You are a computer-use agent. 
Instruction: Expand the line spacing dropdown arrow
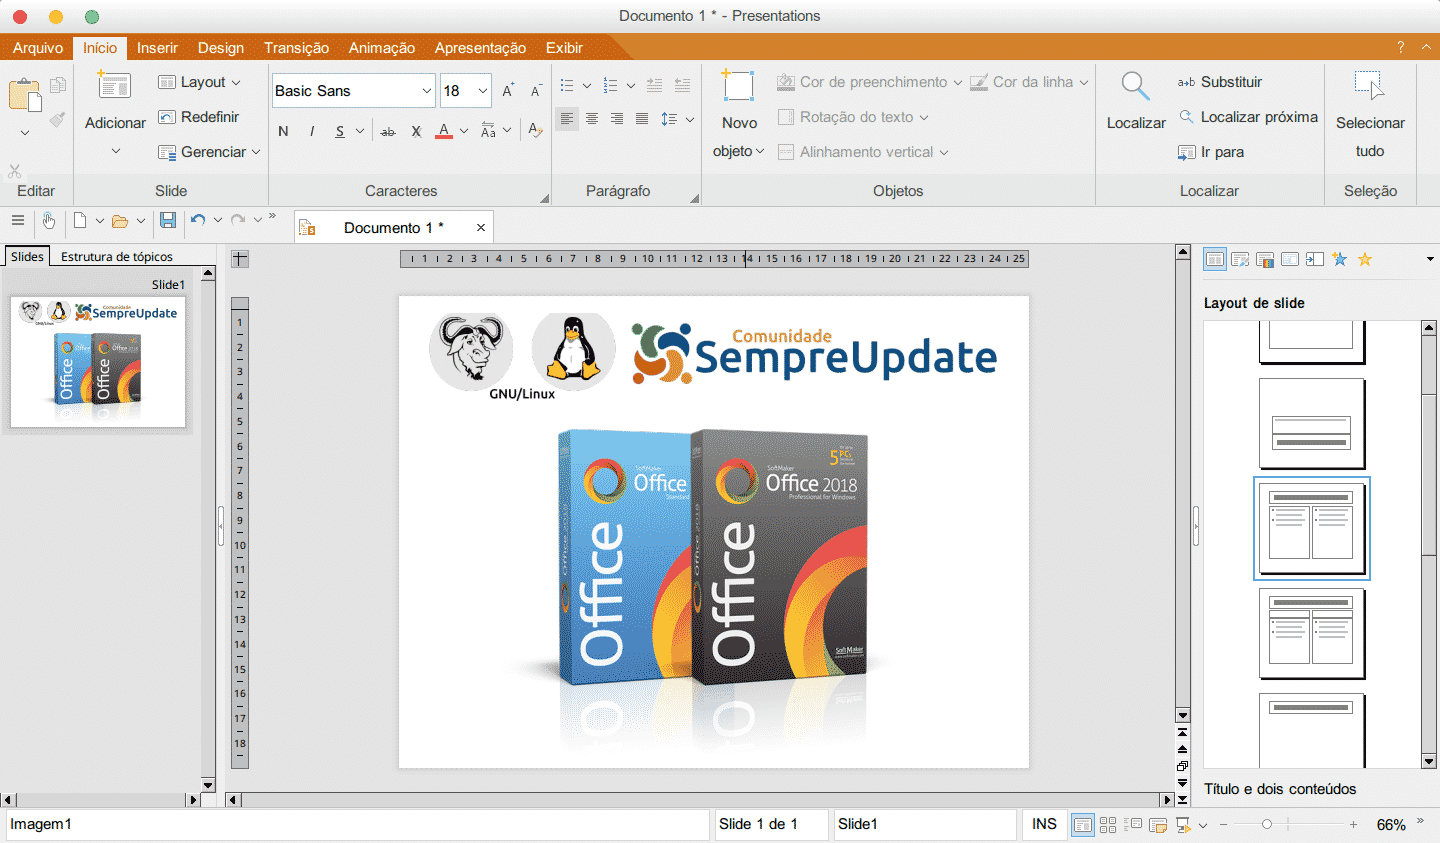(690, 118)
